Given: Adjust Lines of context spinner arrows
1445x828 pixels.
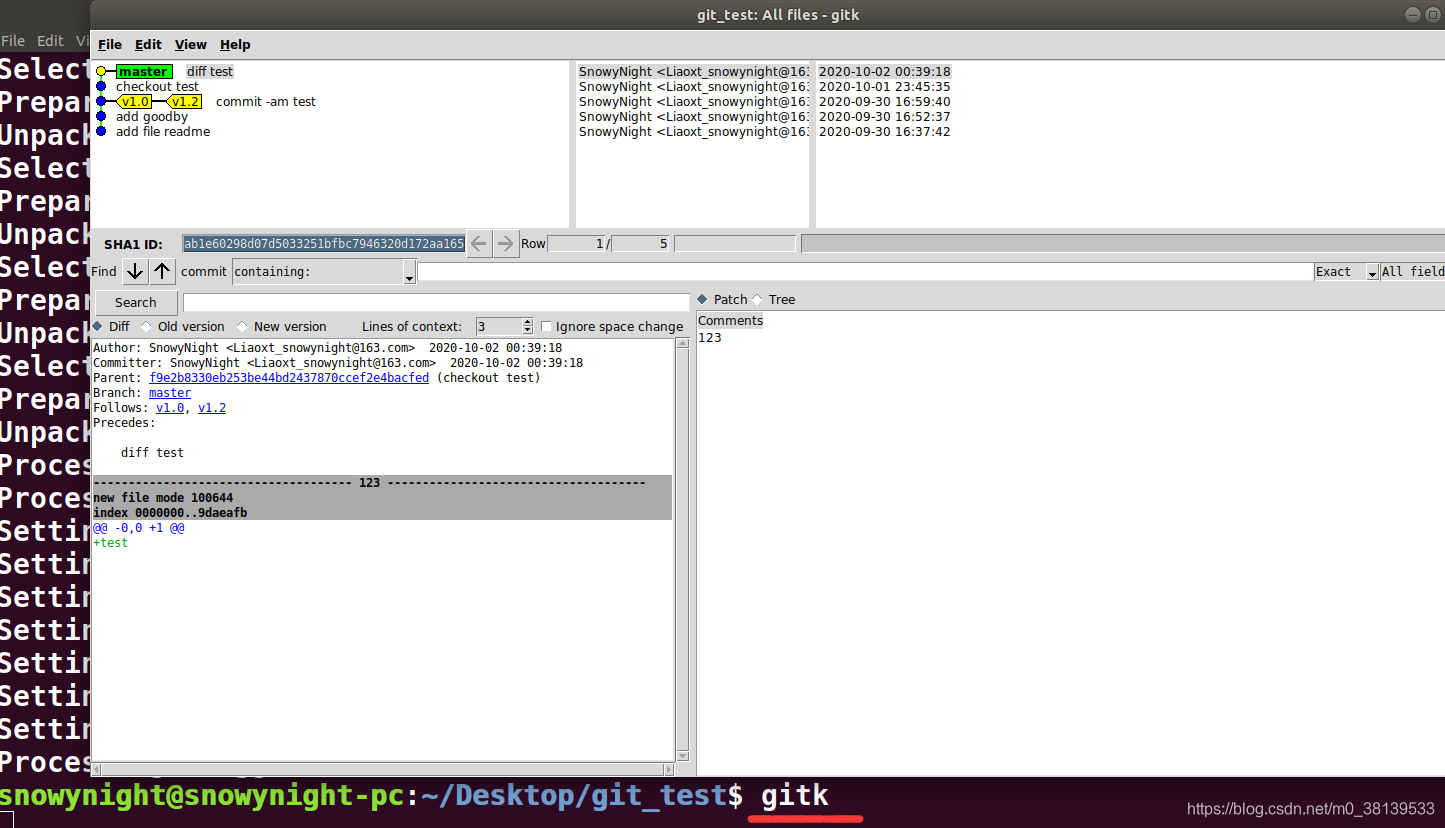Looking at the screenshot, I should pos(528,327).
